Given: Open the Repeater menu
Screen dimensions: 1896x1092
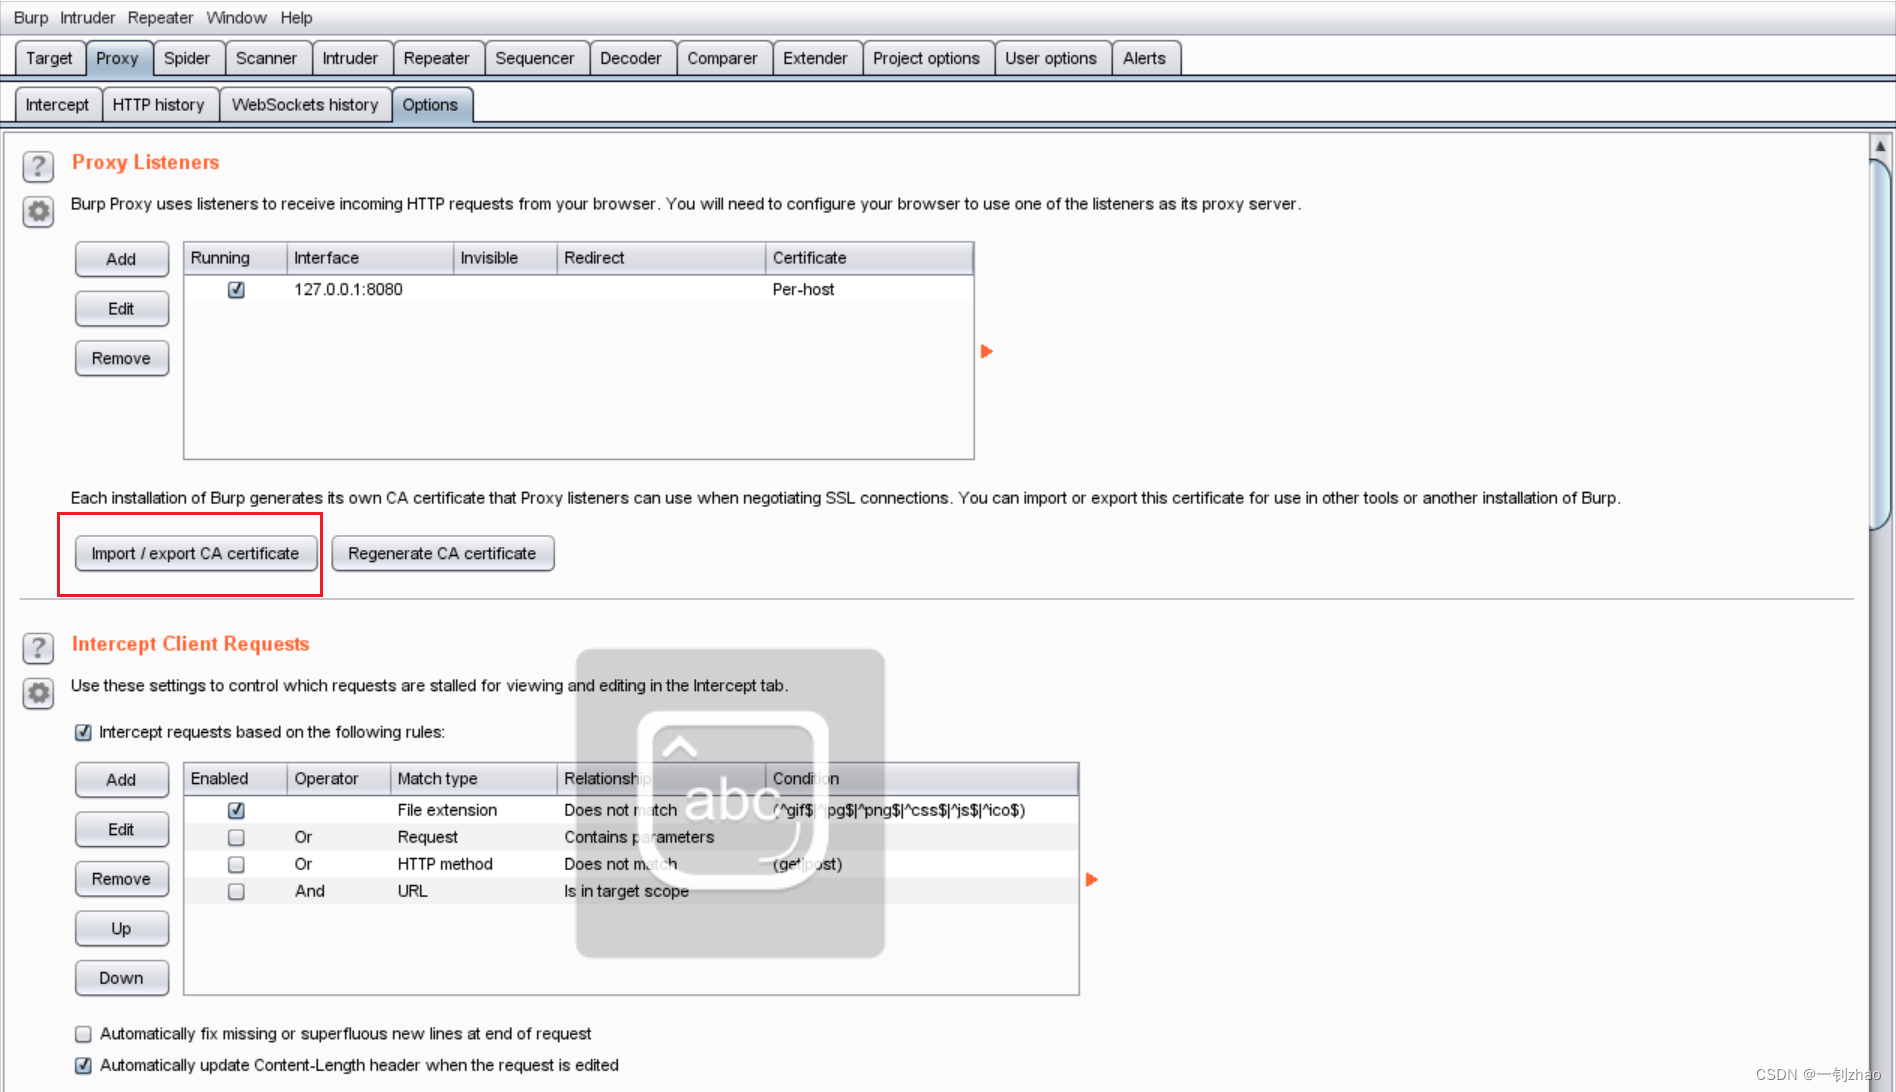Looking at the screenshot, I should tap(160, 18).
